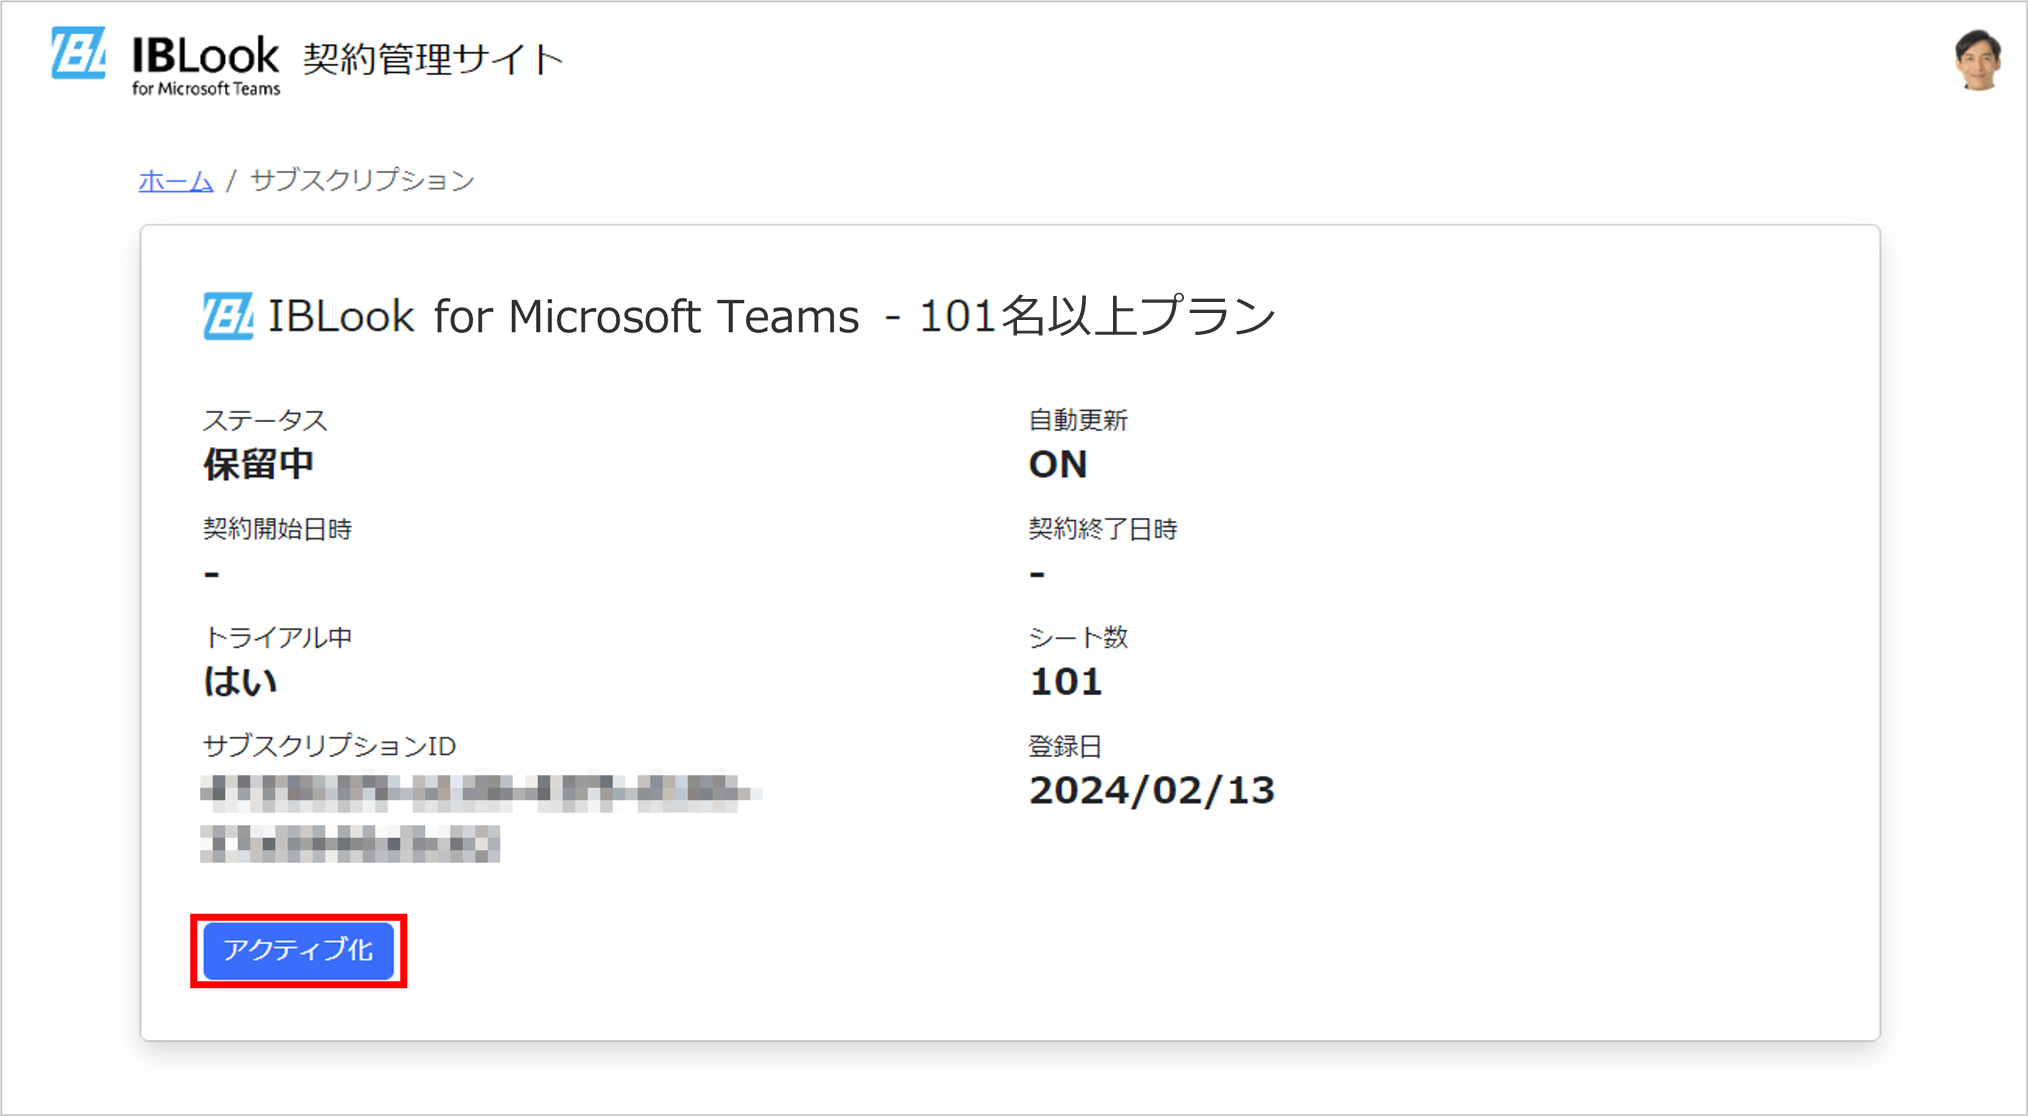Image resolution: width=2028 pixels, height=1116 pixels.
Task: Click the IBLook icon beside plan title
Action: [x=228, y=317]
